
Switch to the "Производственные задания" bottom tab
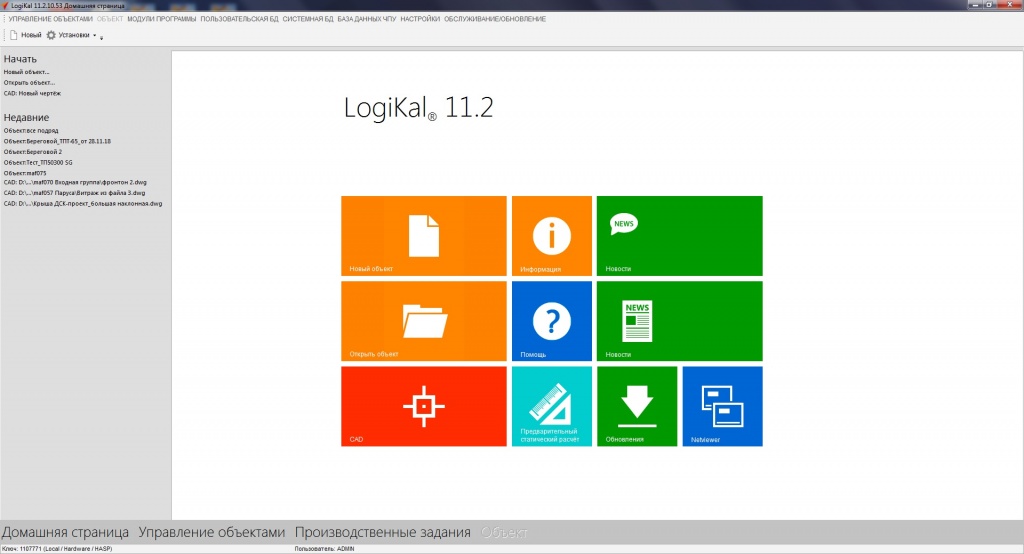tap(382, 532)
